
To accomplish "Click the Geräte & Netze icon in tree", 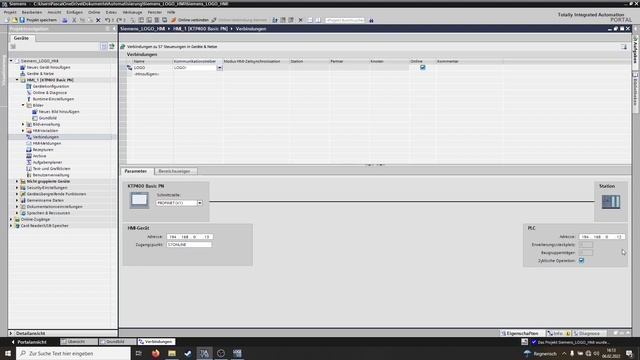I will (x=23, y=73).
